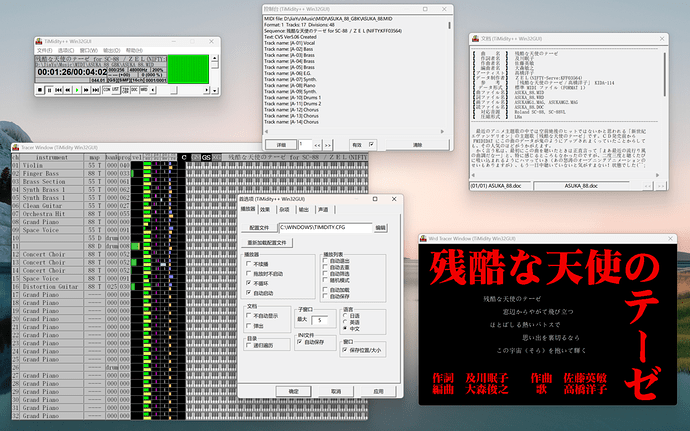
Task: Click console window's right scroll arrow
Action: 442,131
